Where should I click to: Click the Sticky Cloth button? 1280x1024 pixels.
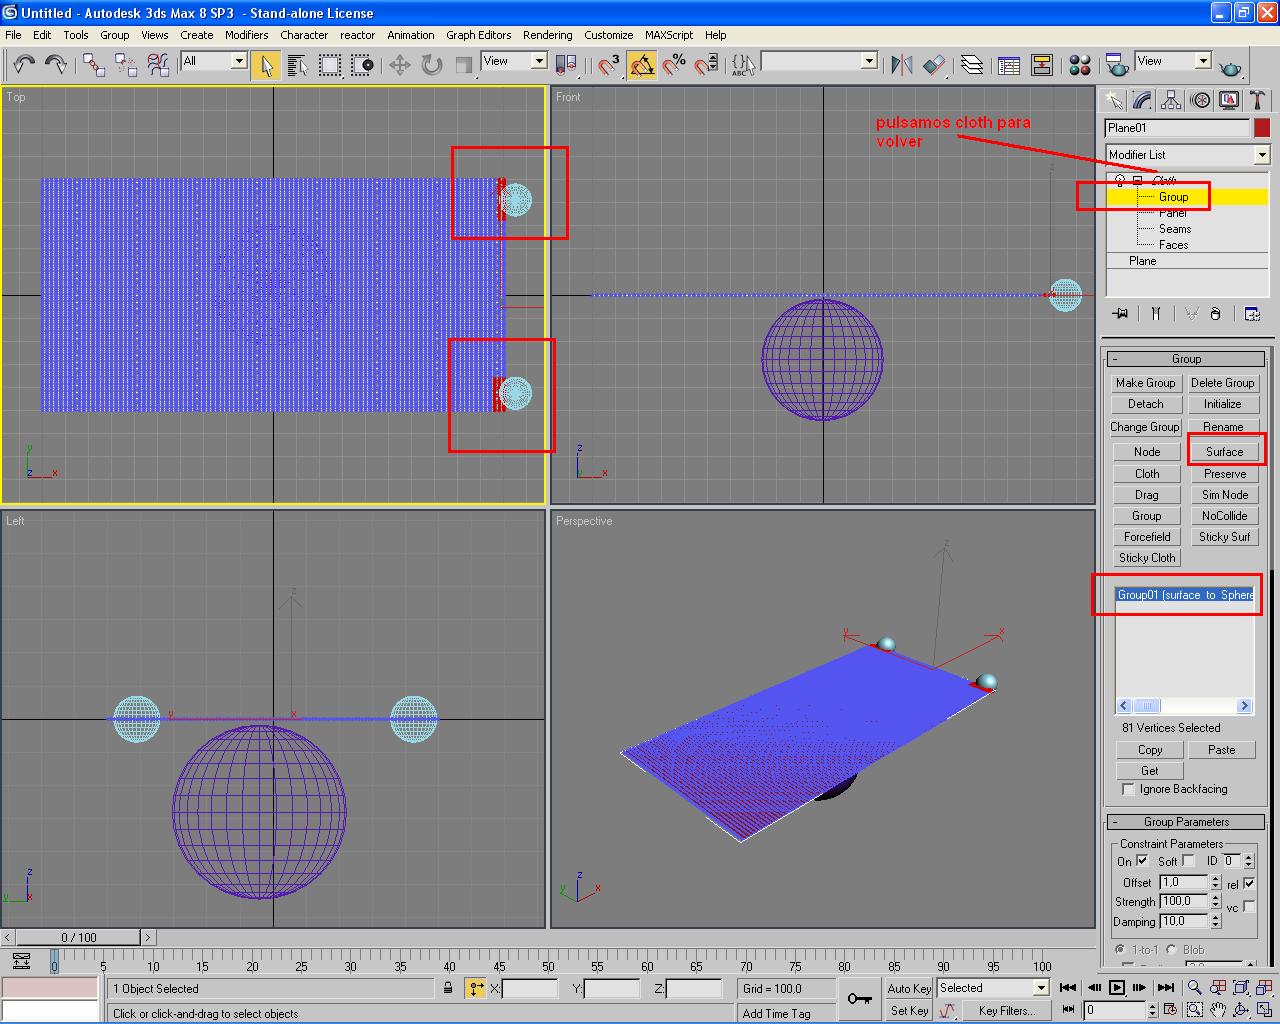coord(1147,558)
